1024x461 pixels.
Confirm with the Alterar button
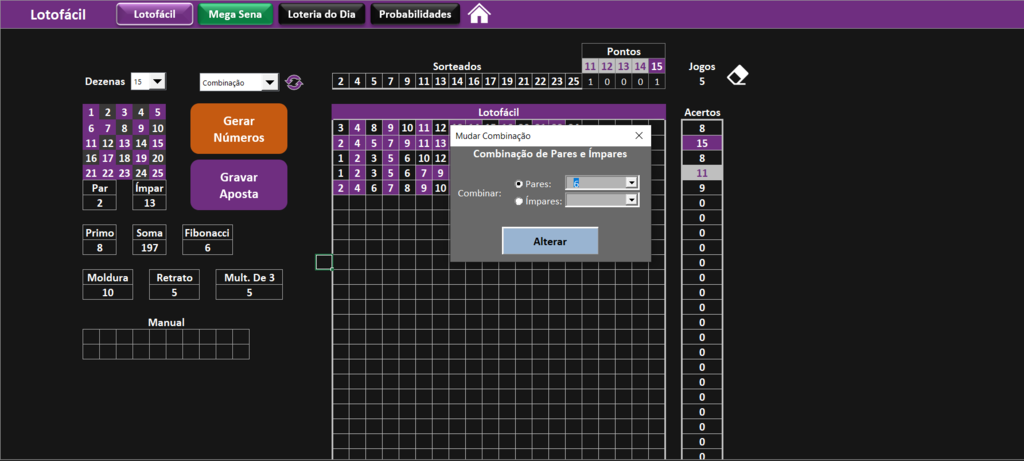[x=550, y=241]
